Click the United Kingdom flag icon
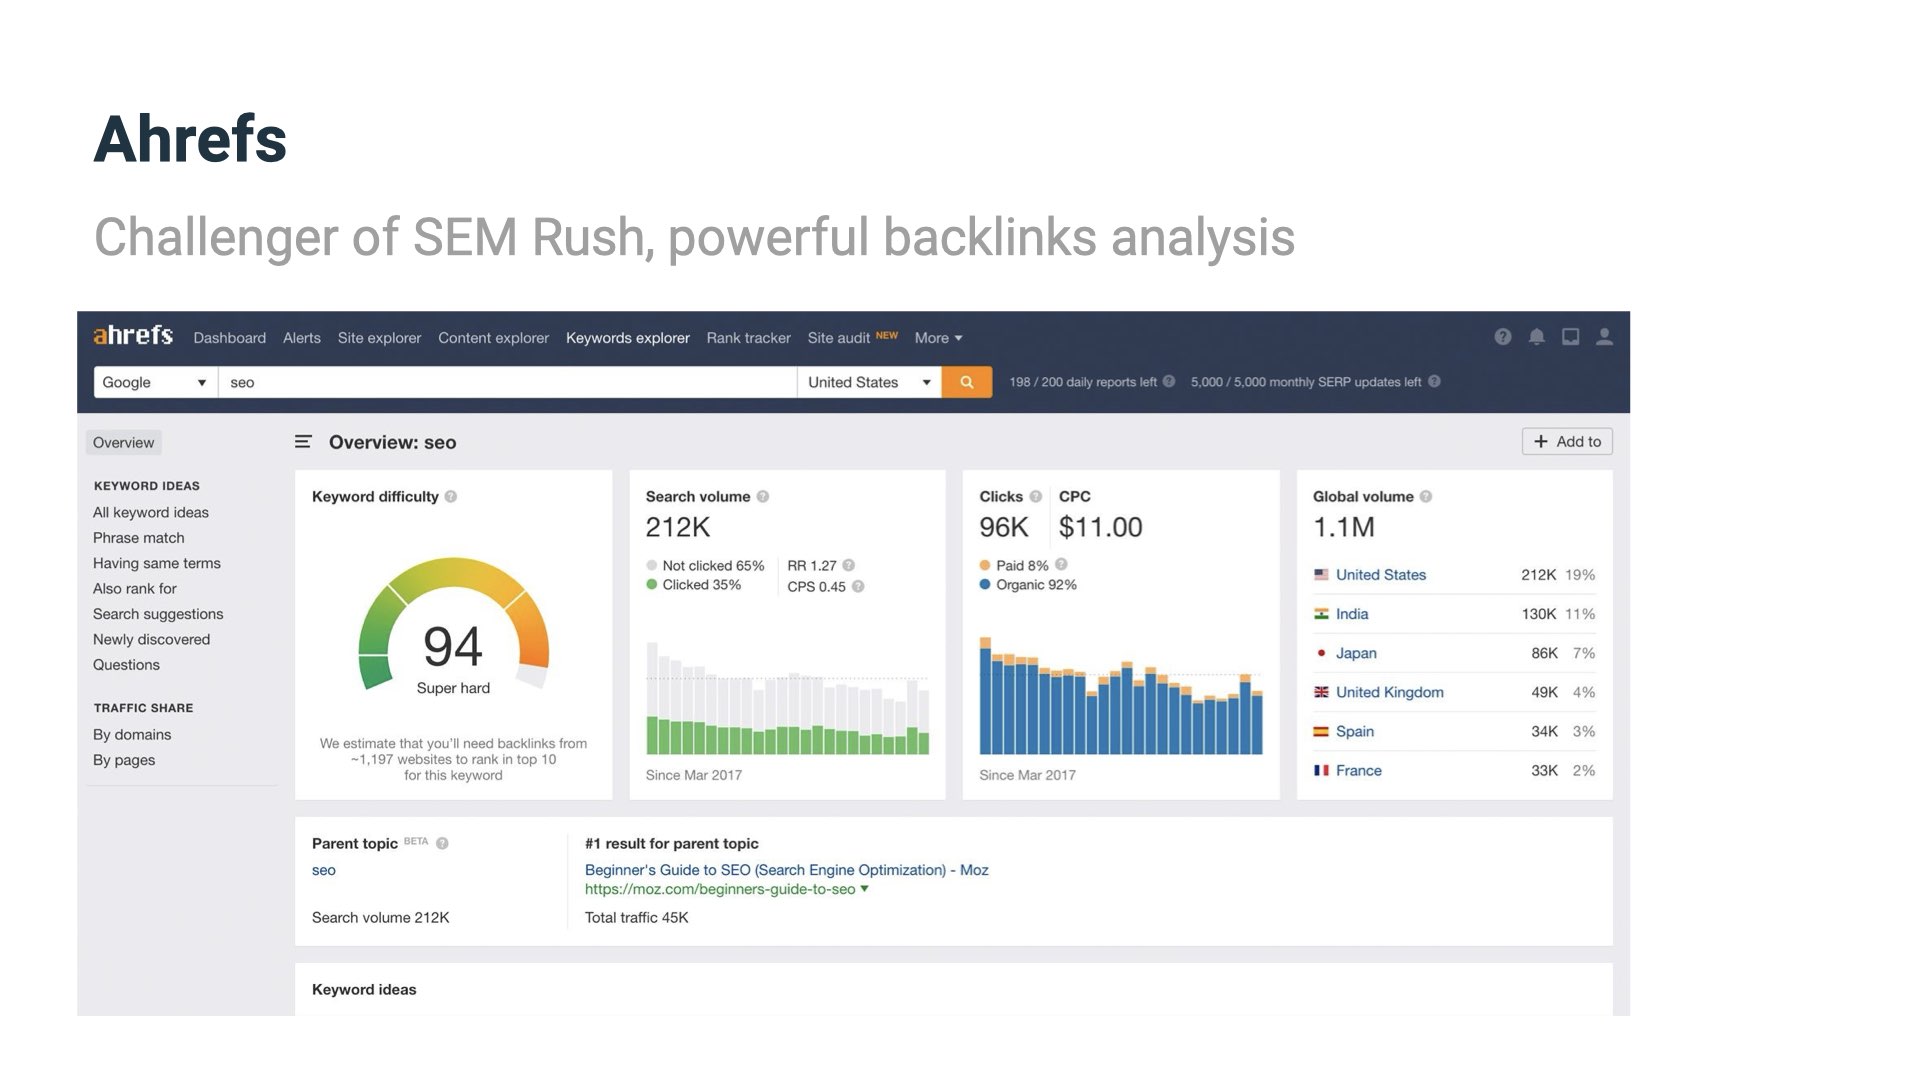 1321,692
